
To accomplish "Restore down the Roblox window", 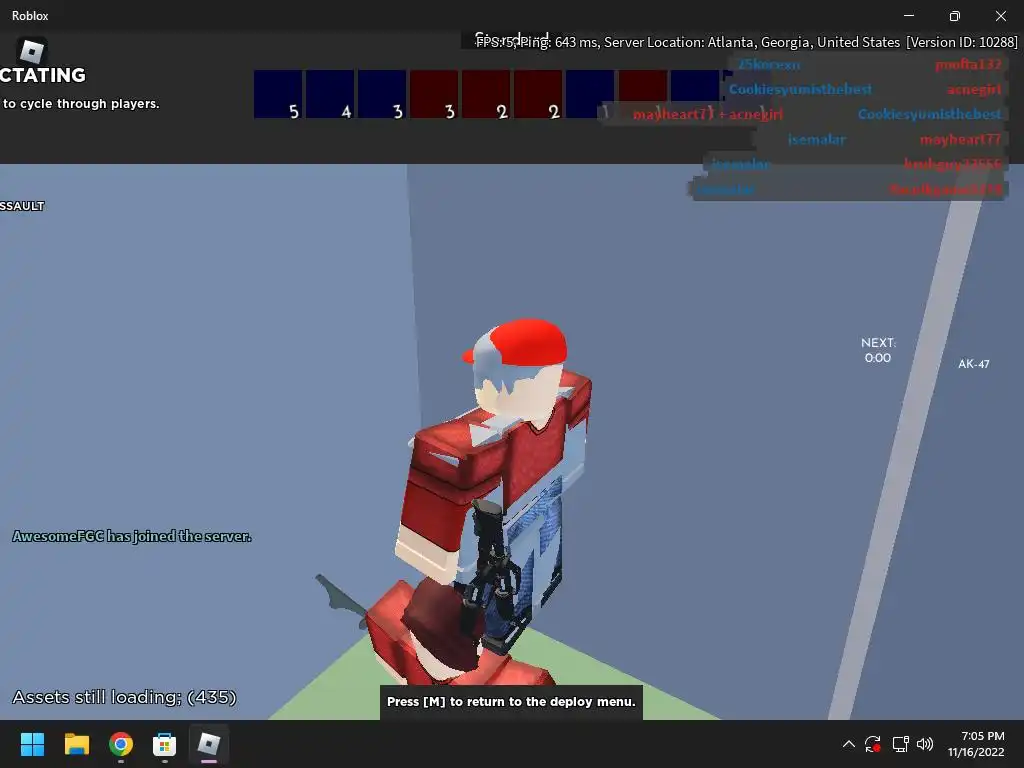I will click(955, 16).
